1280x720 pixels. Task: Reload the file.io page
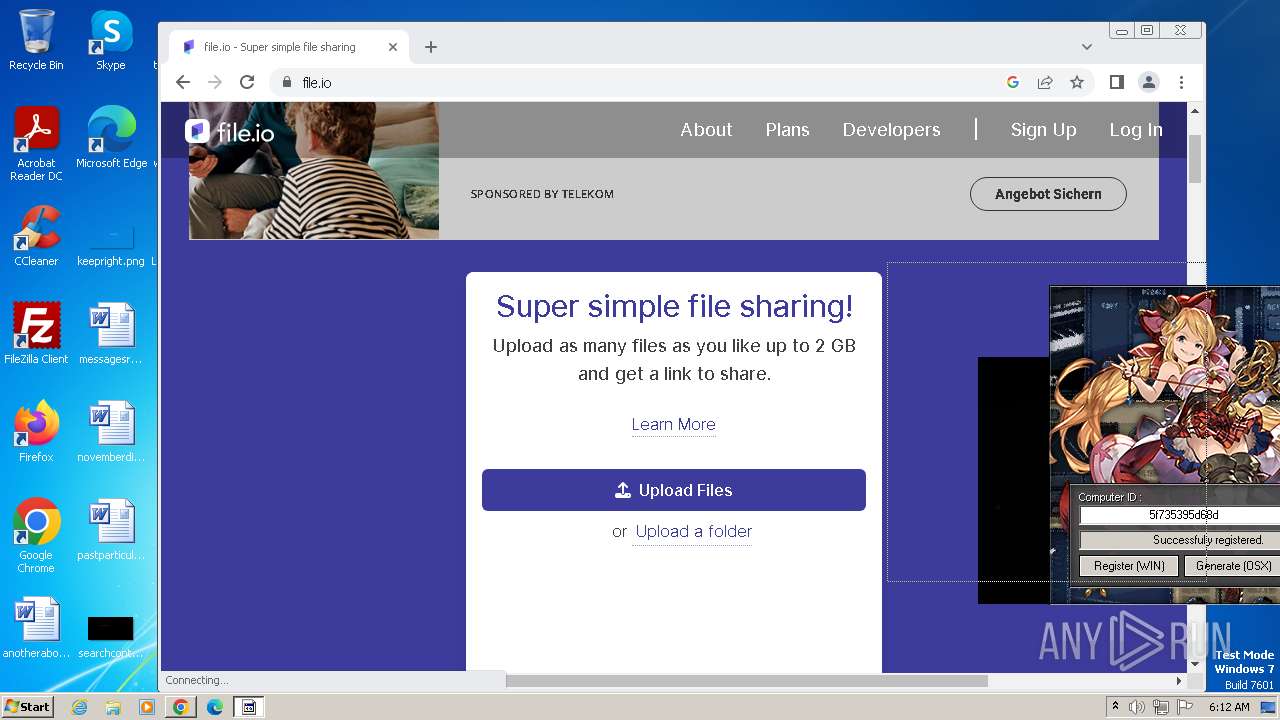point(247,82)
